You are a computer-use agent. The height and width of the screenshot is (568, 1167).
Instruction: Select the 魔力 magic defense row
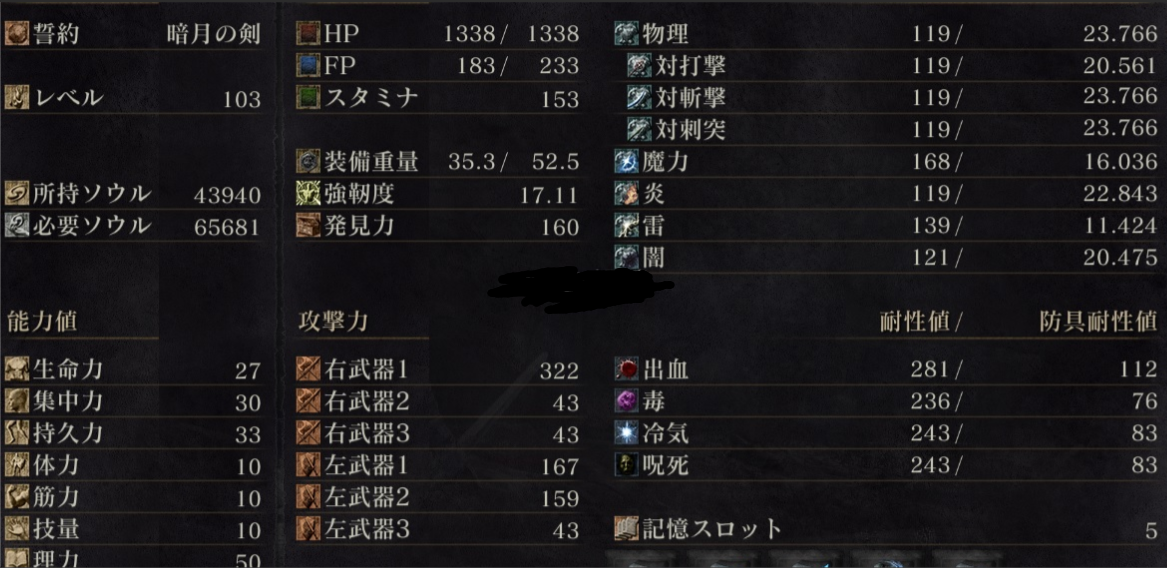click(x=886, y=162)
